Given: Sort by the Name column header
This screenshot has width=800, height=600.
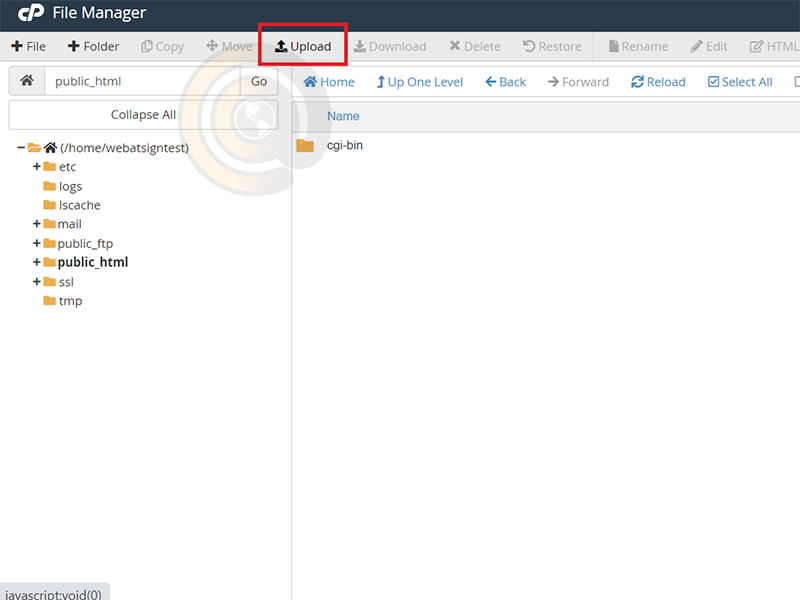Looking at the screenshot, I should [343, 116].
